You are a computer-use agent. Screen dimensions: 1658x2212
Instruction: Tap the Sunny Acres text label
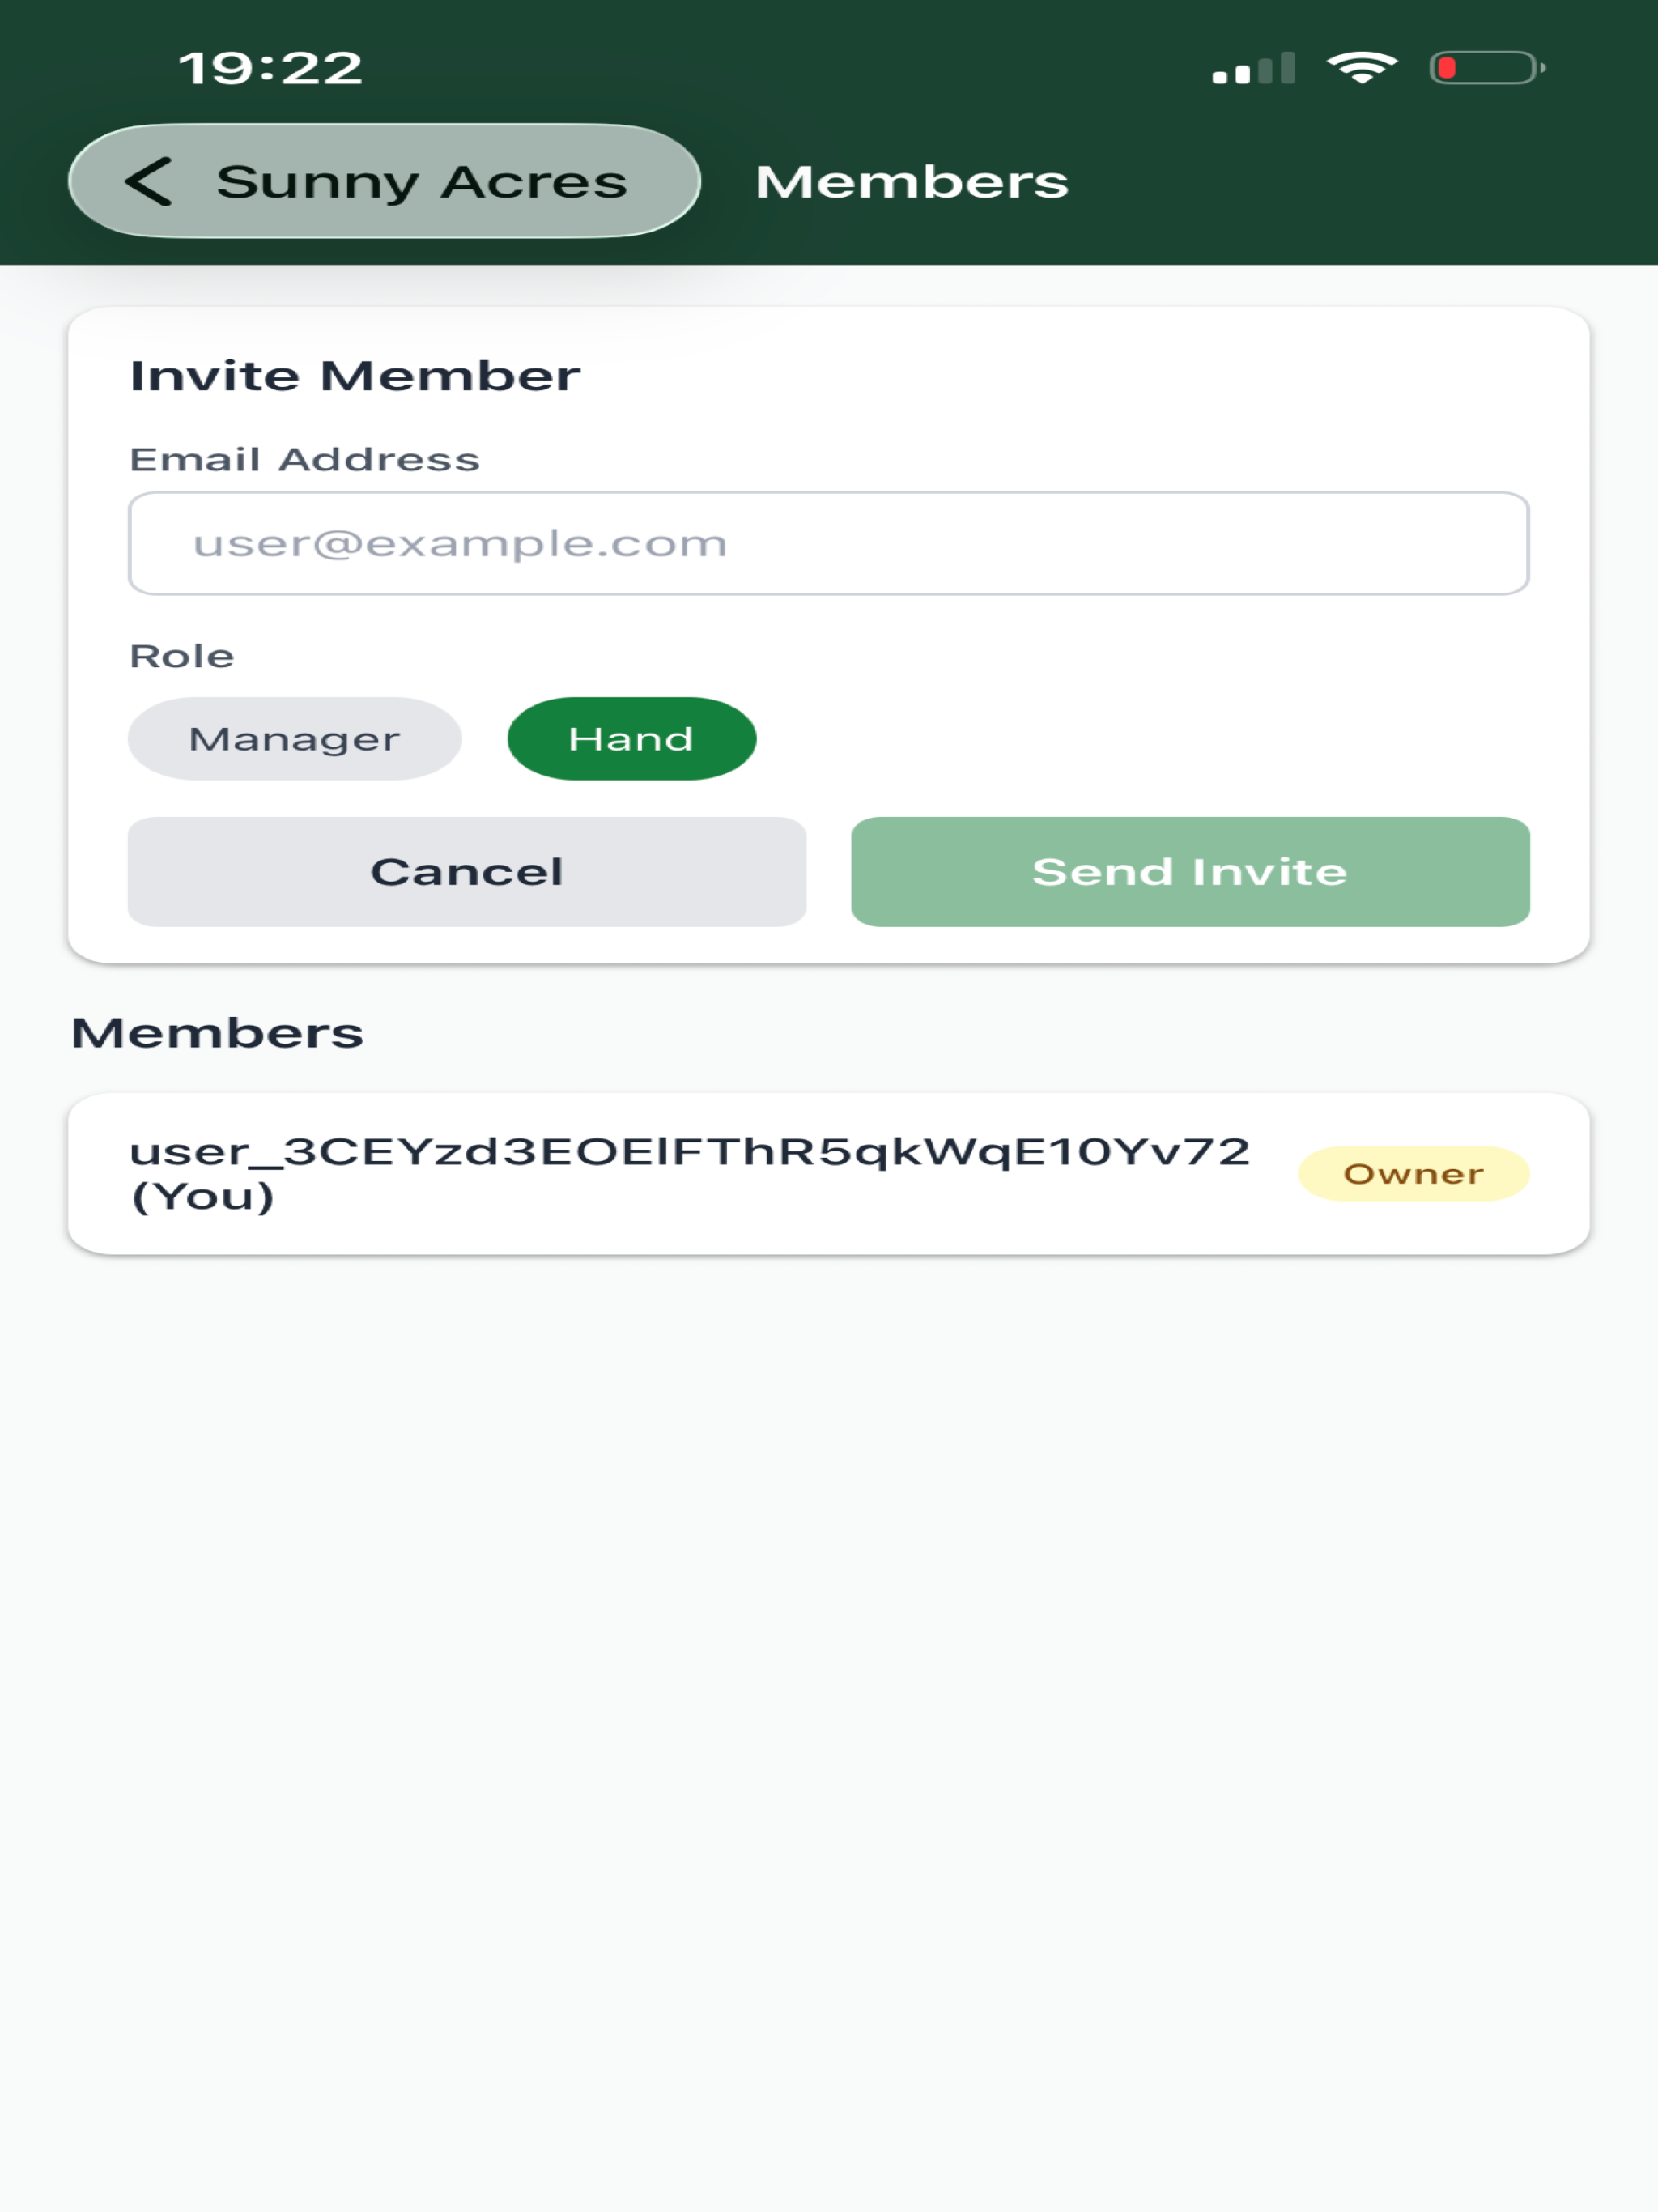click(422, 182)
